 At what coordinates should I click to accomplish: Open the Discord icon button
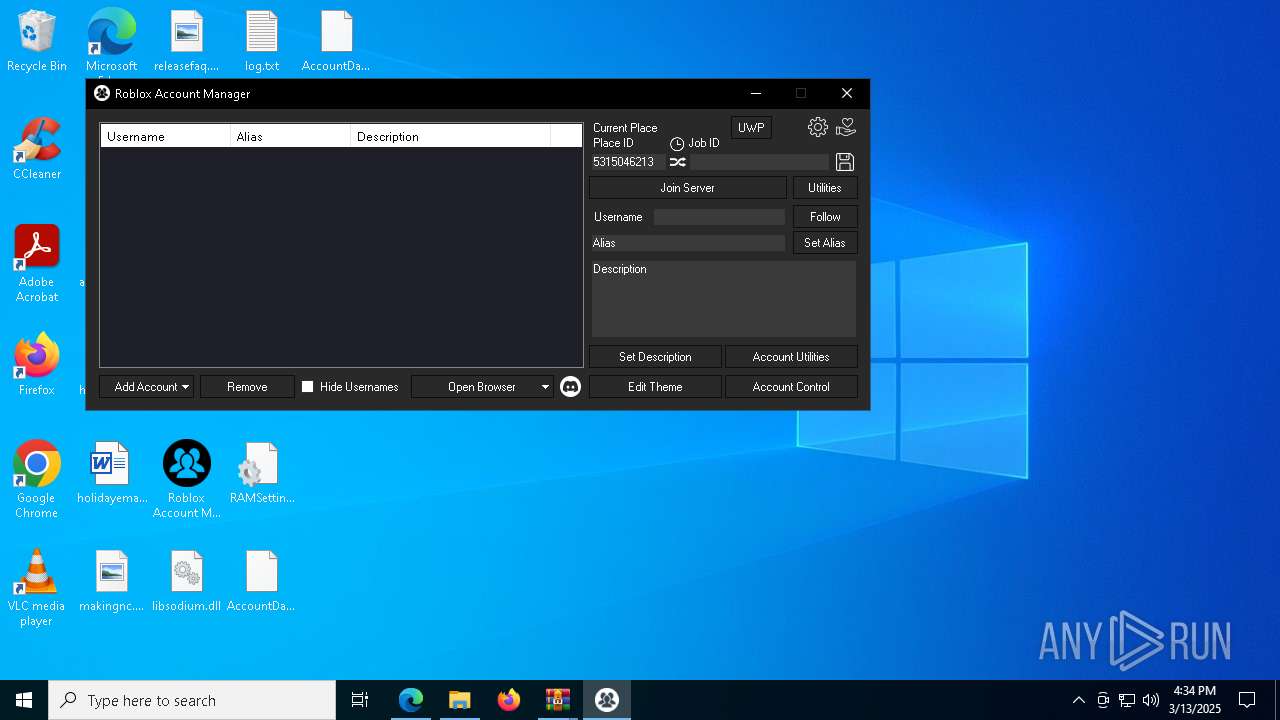[x=570, y=387]
